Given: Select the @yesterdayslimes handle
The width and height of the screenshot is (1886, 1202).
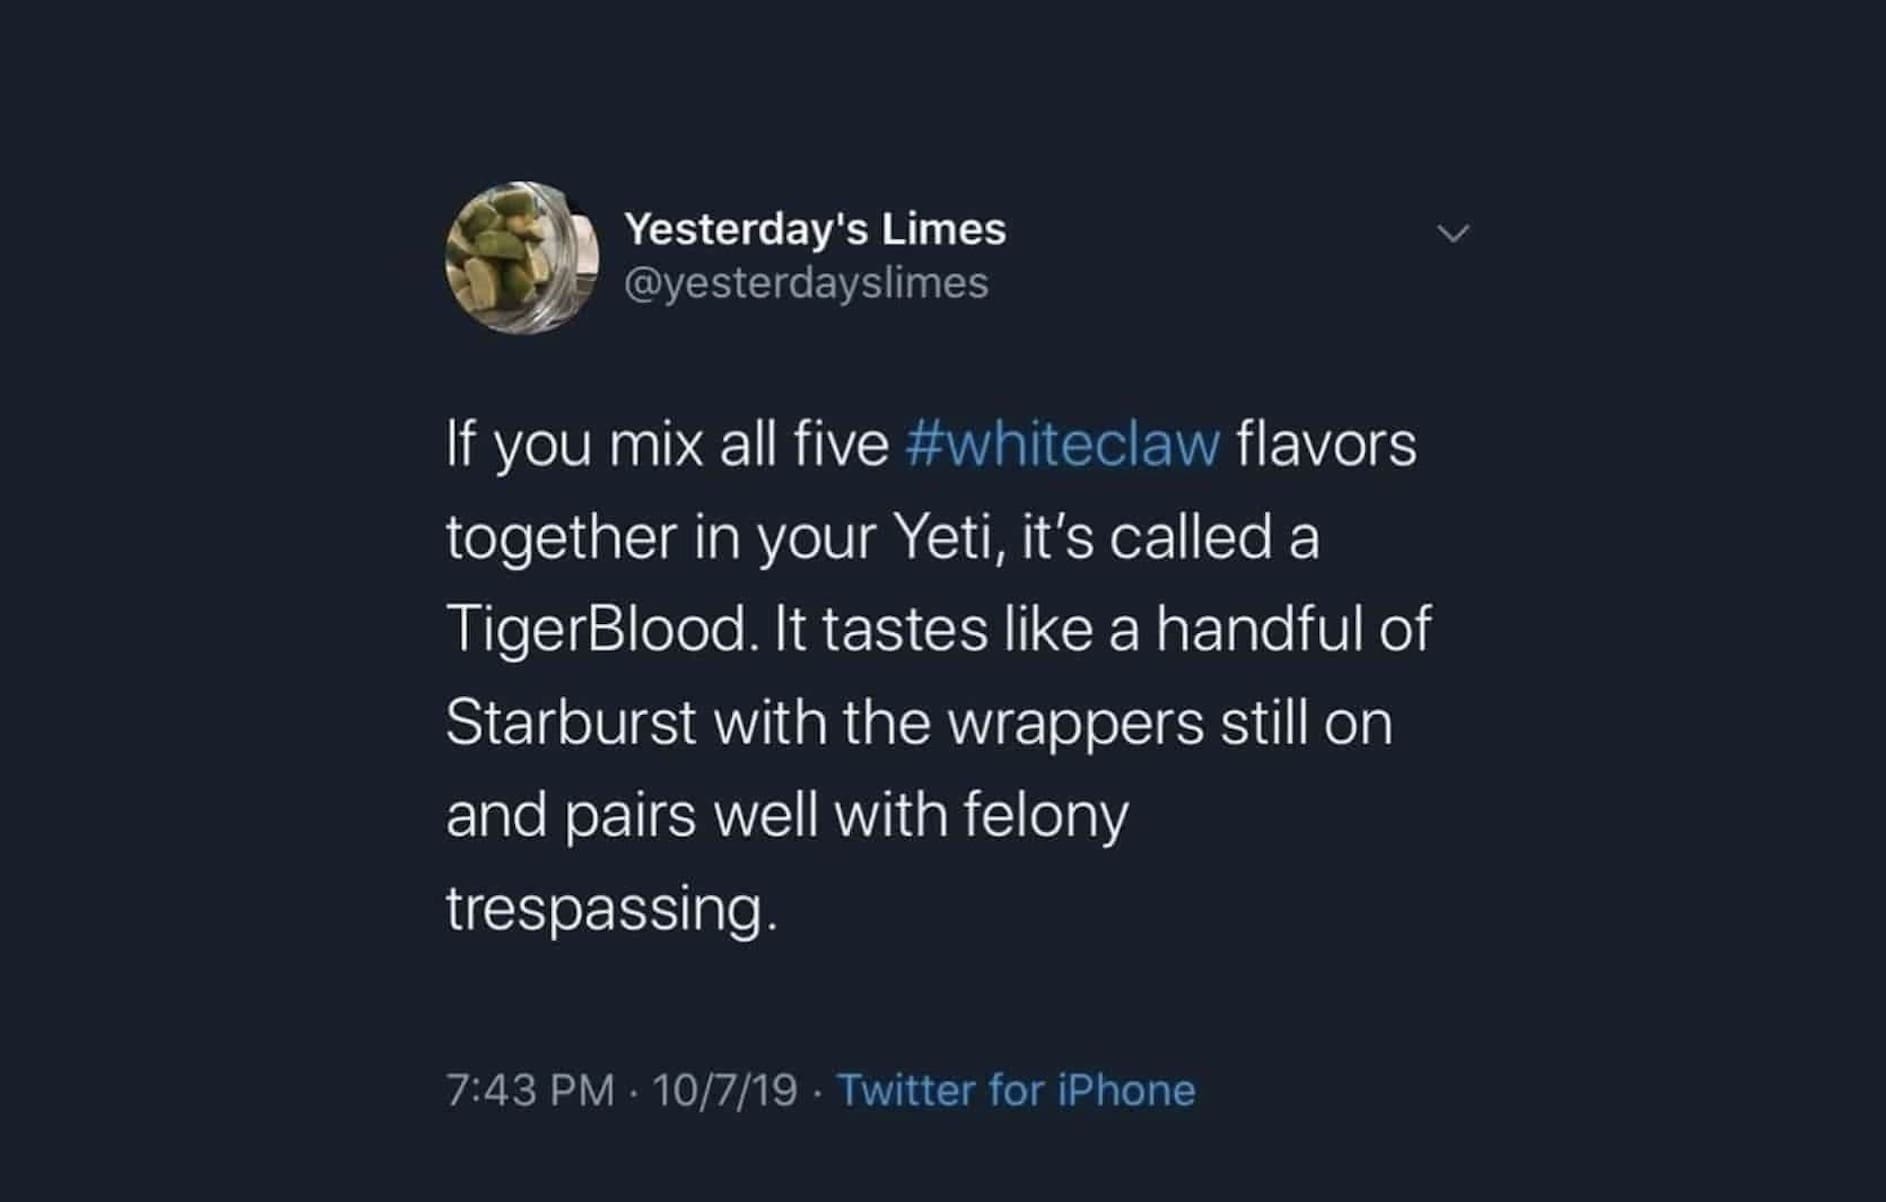Looking at the screenshot, I should 806,283.
